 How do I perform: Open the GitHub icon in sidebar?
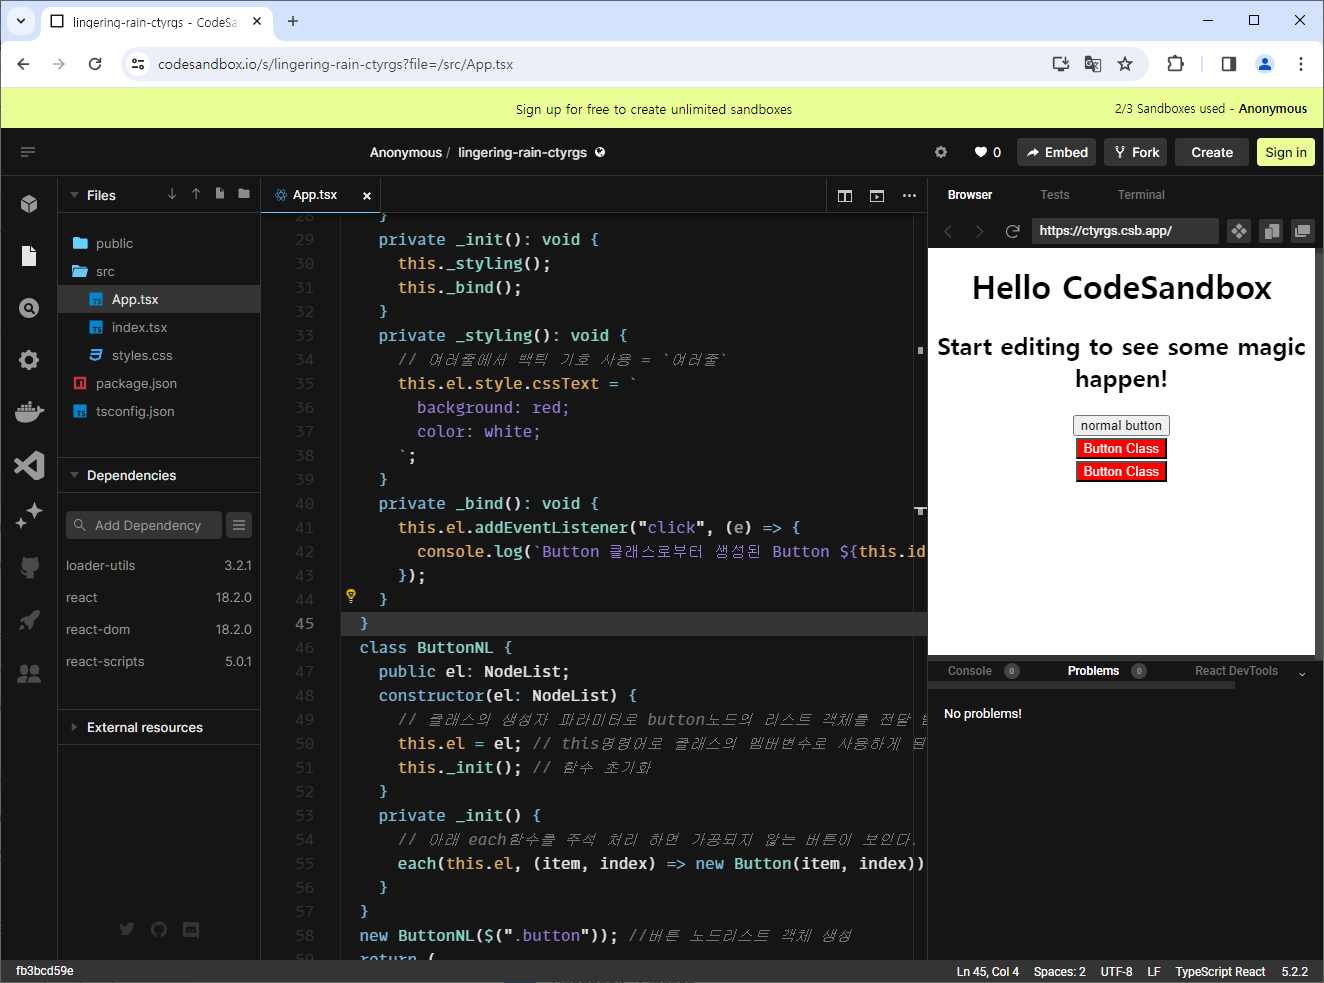29,568
